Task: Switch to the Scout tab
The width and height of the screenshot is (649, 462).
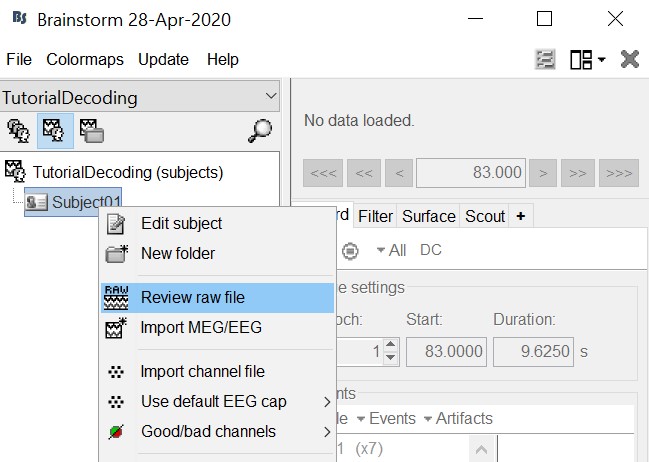Action: tap(485, 216)
